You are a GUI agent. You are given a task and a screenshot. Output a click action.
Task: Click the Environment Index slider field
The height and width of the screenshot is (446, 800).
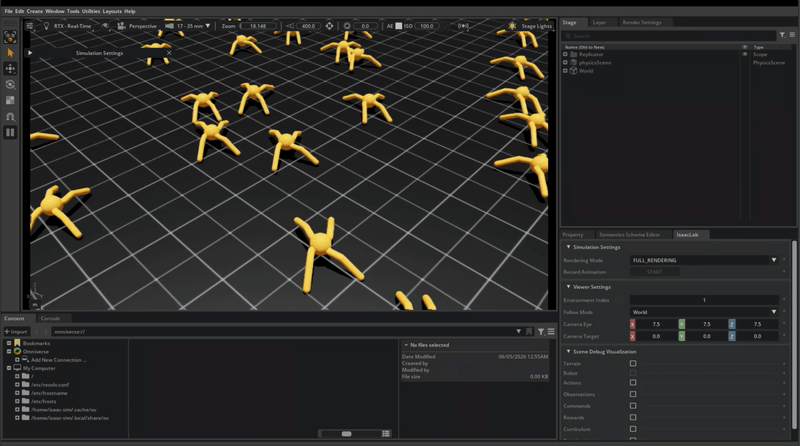tap(704, 300)
